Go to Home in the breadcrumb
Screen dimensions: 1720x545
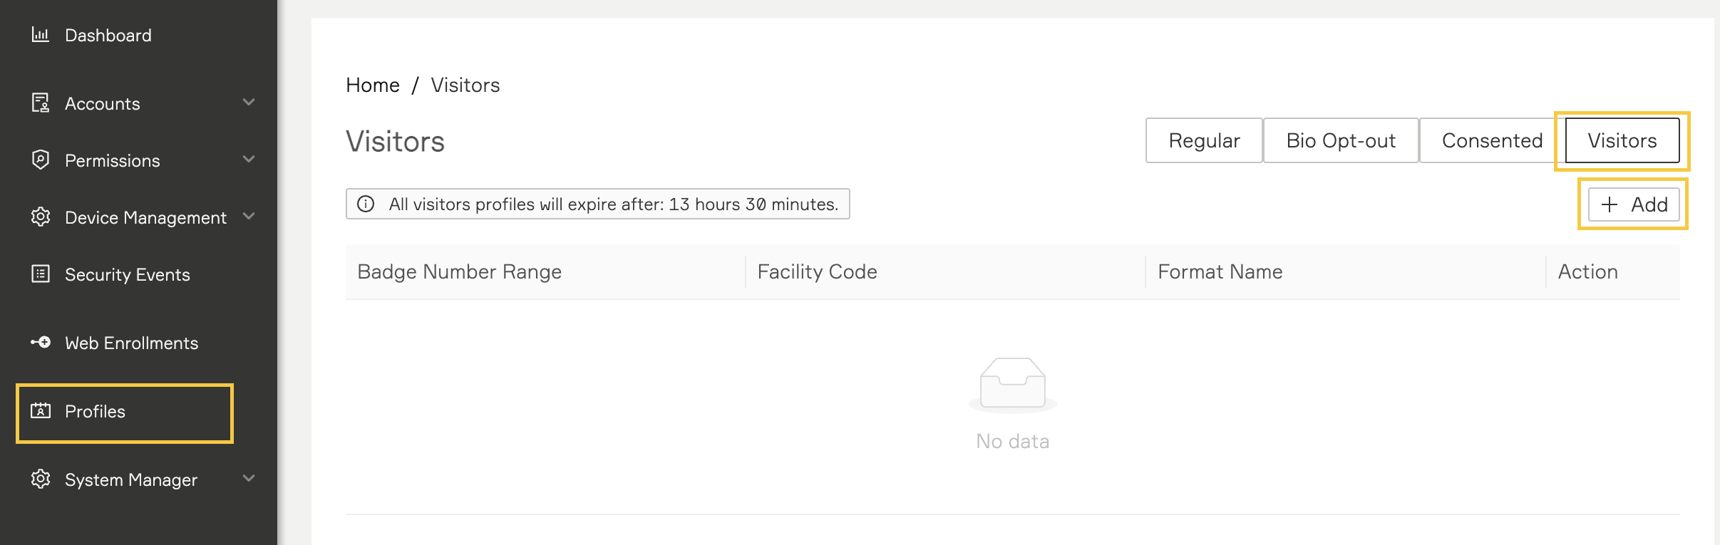tap(373, 85)
